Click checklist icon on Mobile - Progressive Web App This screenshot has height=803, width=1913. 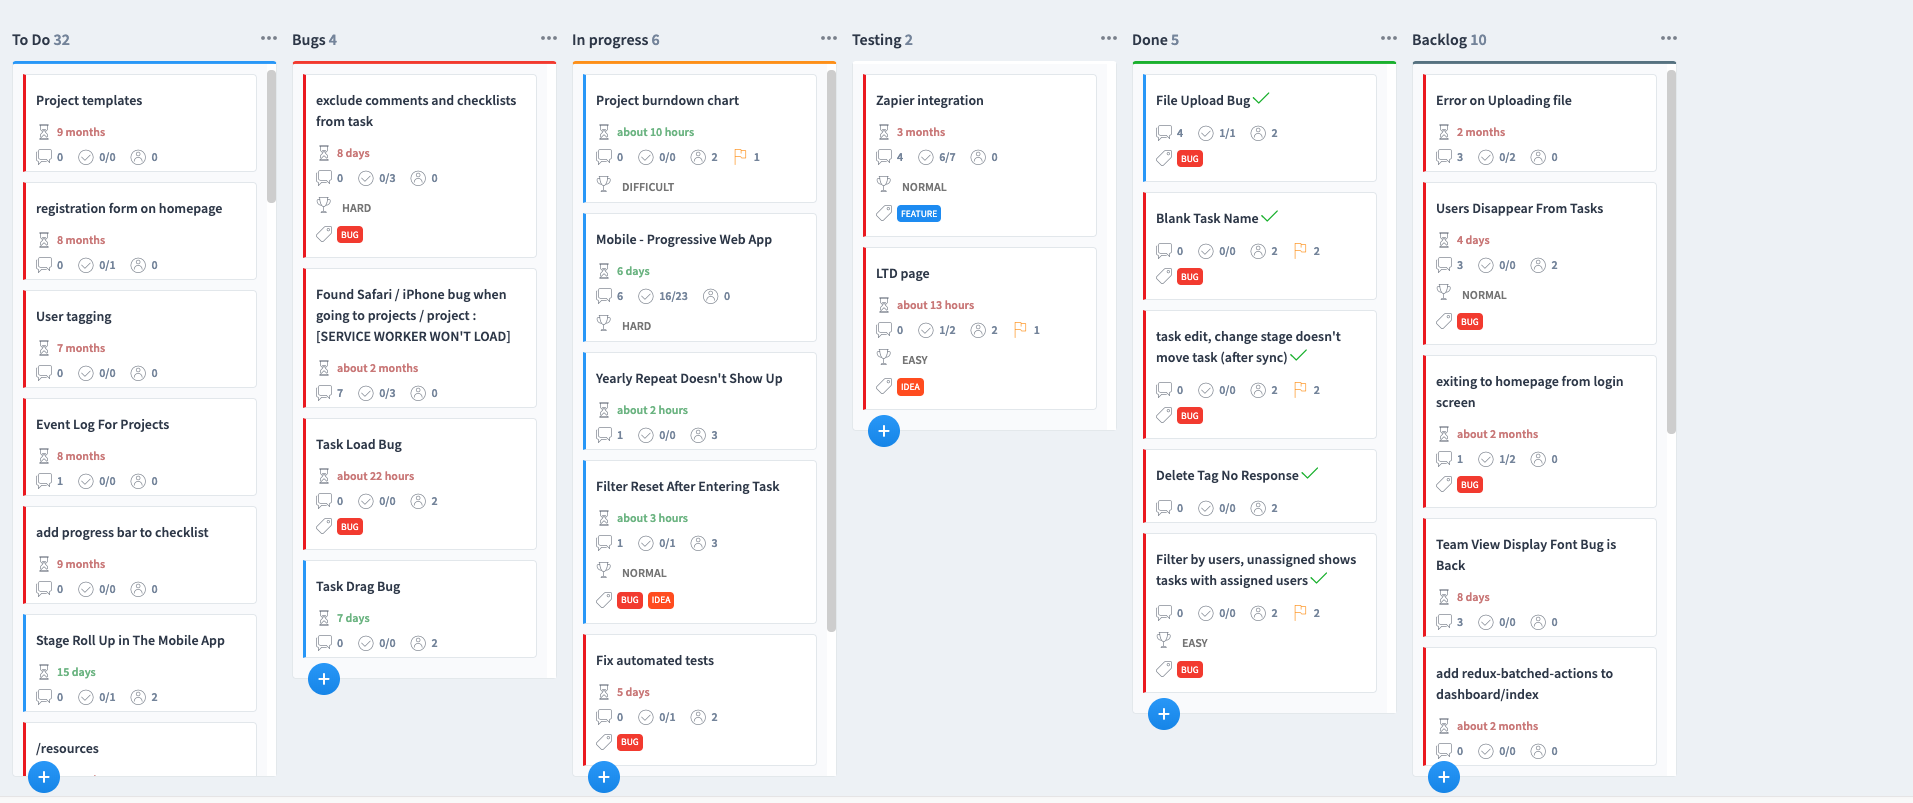click(x=646, y=296)
